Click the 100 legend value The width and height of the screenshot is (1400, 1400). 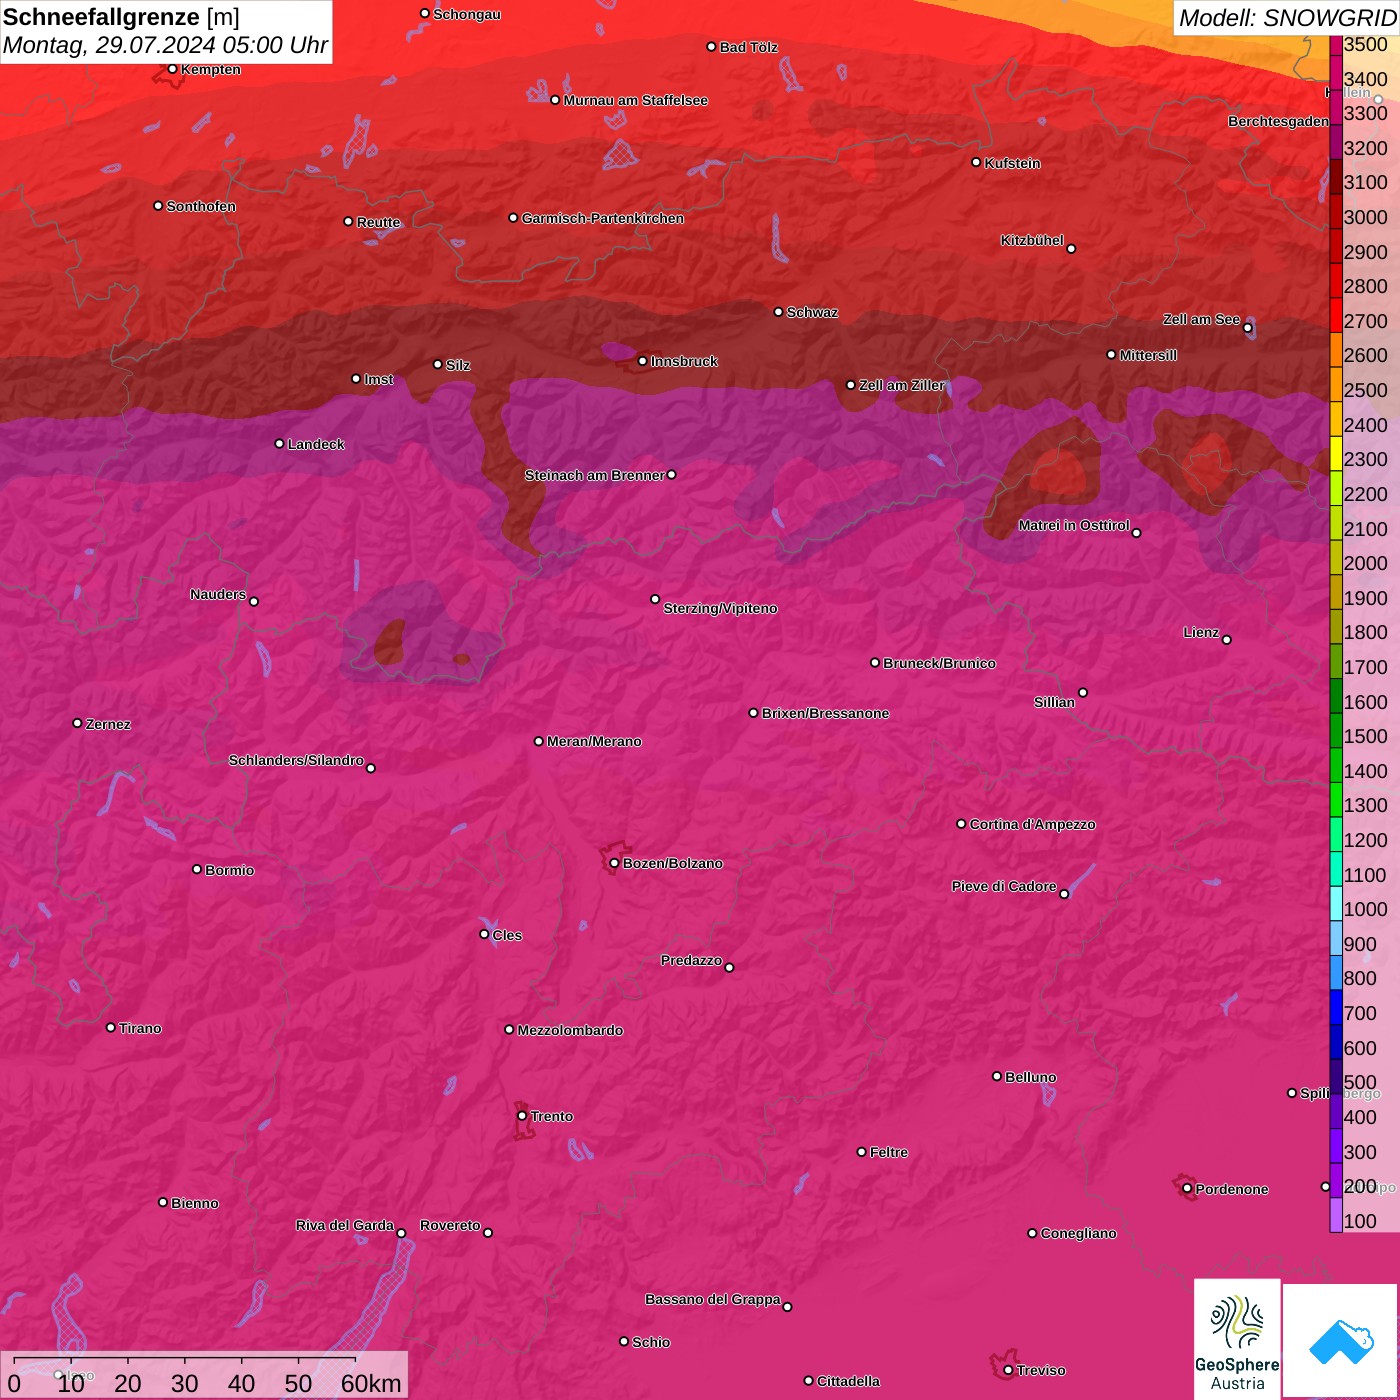1361,1221
